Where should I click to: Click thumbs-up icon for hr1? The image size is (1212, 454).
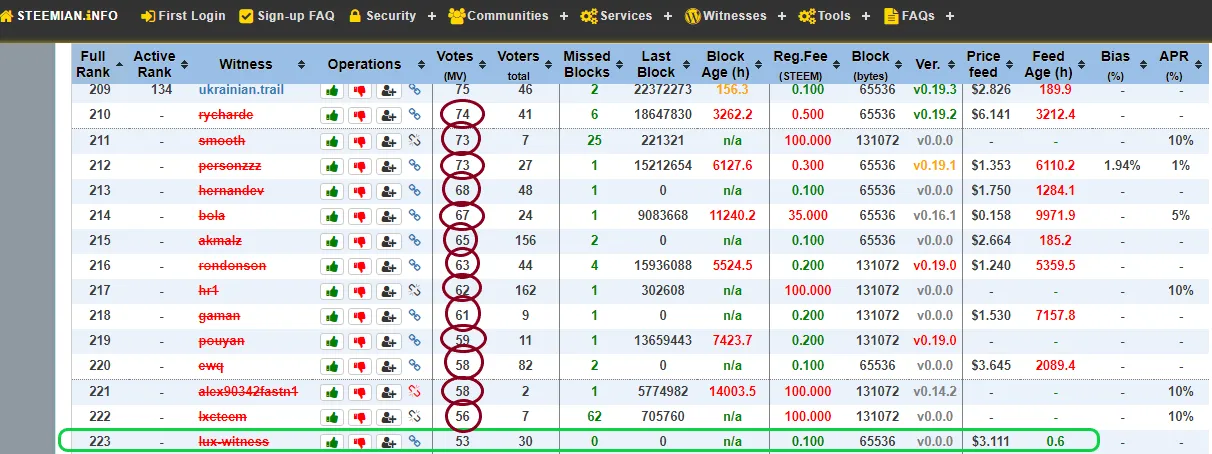tap(330, 291)
